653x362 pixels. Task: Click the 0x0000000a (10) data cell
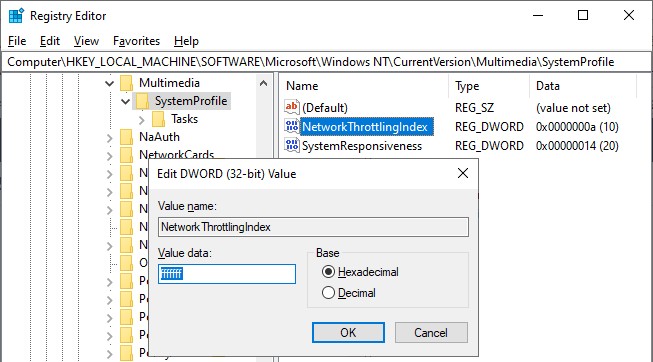pos(577,127)
